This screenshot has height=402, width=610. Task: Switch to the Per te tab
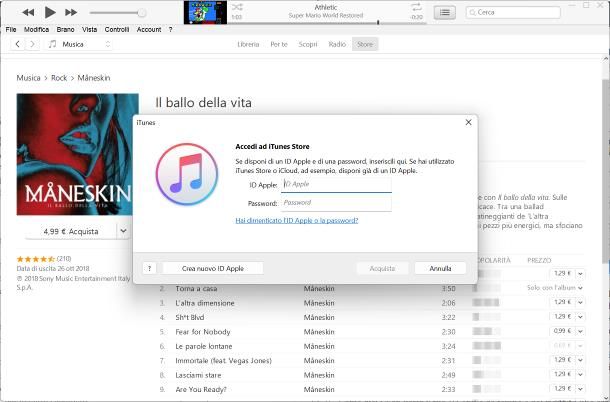(x=279, y=44)
